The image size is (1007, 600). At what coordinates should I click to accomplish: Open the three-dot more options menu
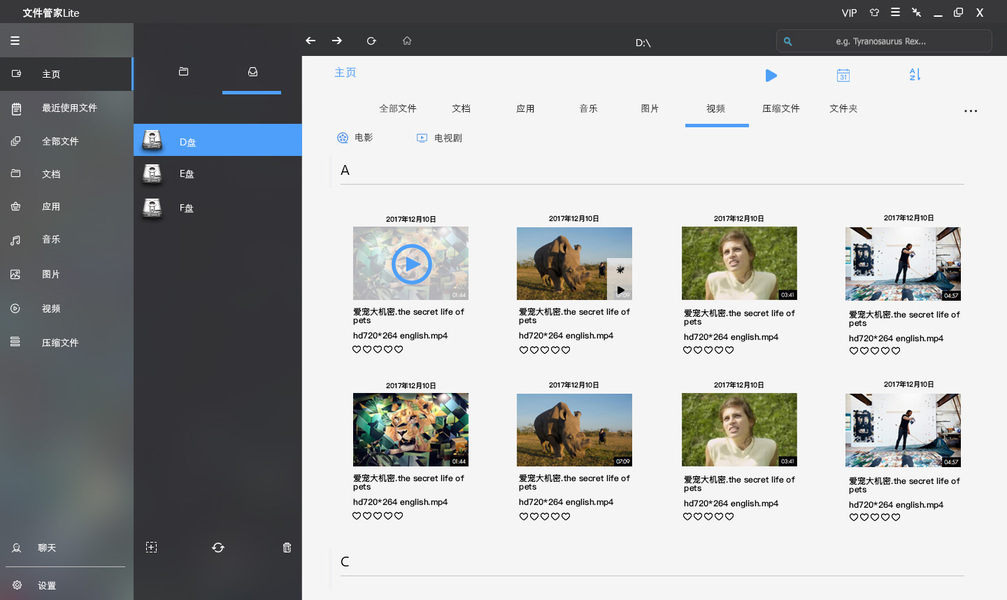click(x=970, y=111)
